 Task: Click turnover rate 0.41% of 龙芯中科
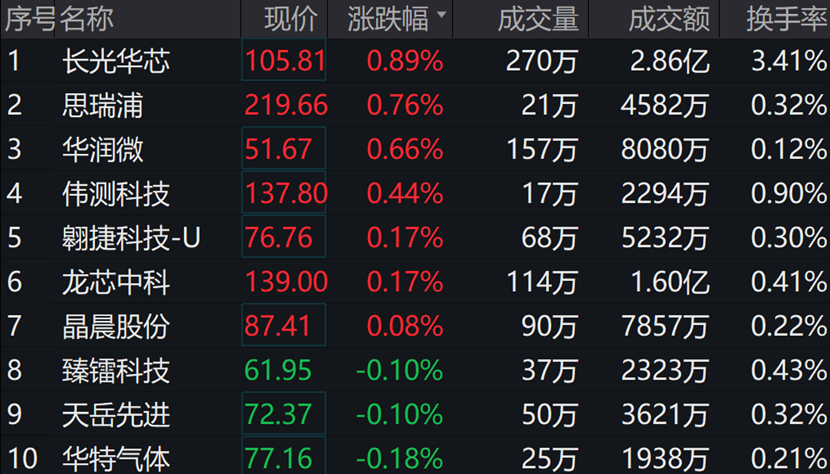[789, 282]
